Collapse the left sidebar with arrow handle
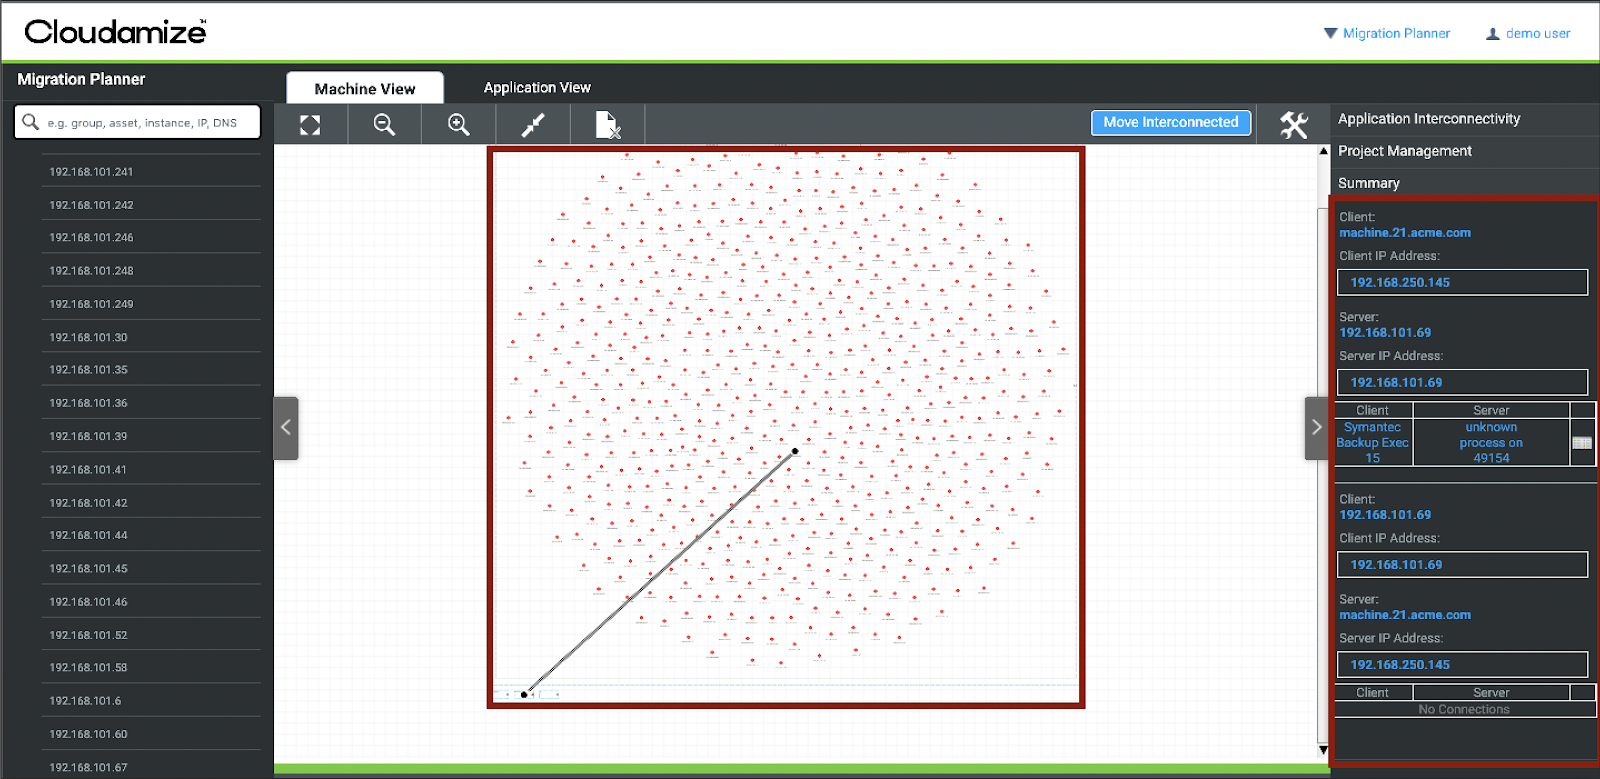 tap(286, 428)
